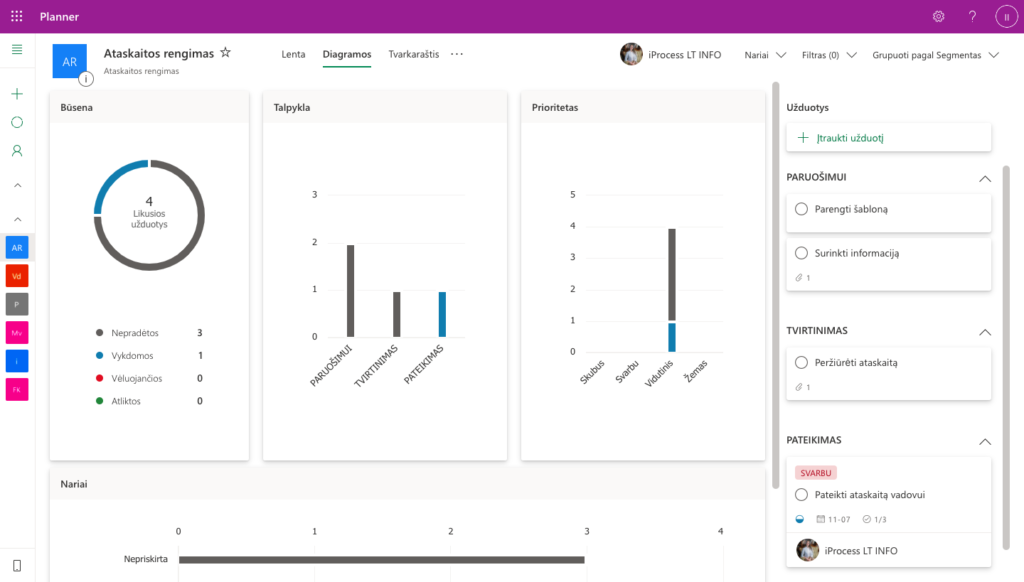
Task: Collapse the PARUOŠIMUI section
Action: pyautogui.click(x=984, y=178)
